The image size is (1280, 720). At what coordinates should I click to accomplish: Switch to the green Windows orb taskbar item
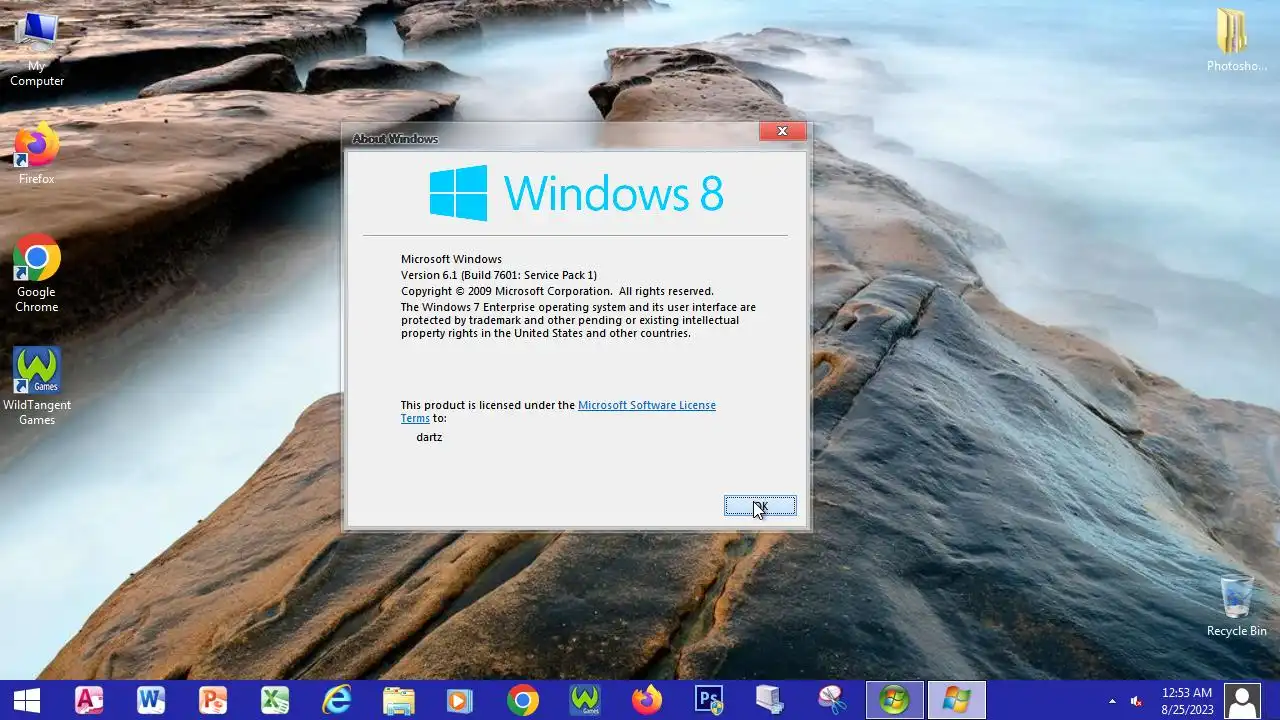pyautogui.click(x=894, y=700)
